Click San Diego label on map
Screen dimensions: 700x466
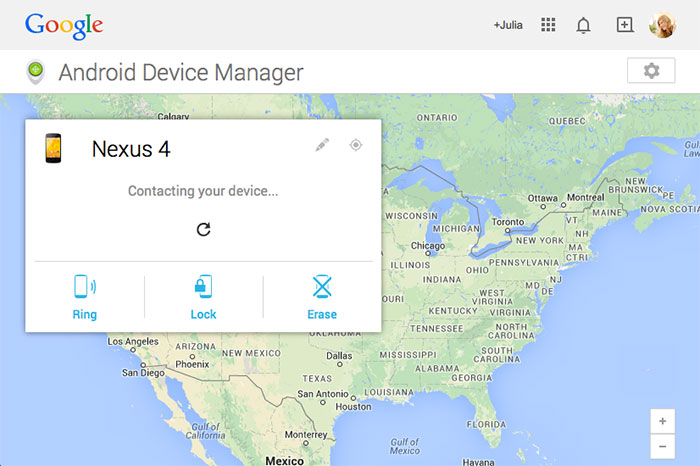[143, 372]
